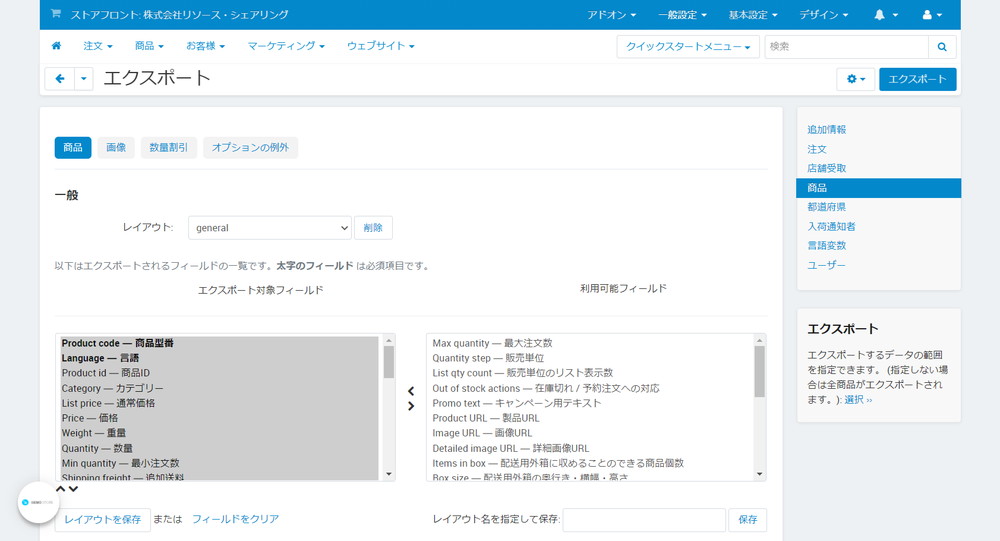Click the フィールドをクリア link
This screenshot has height=541, width=1000.
(x=235, y=519)
